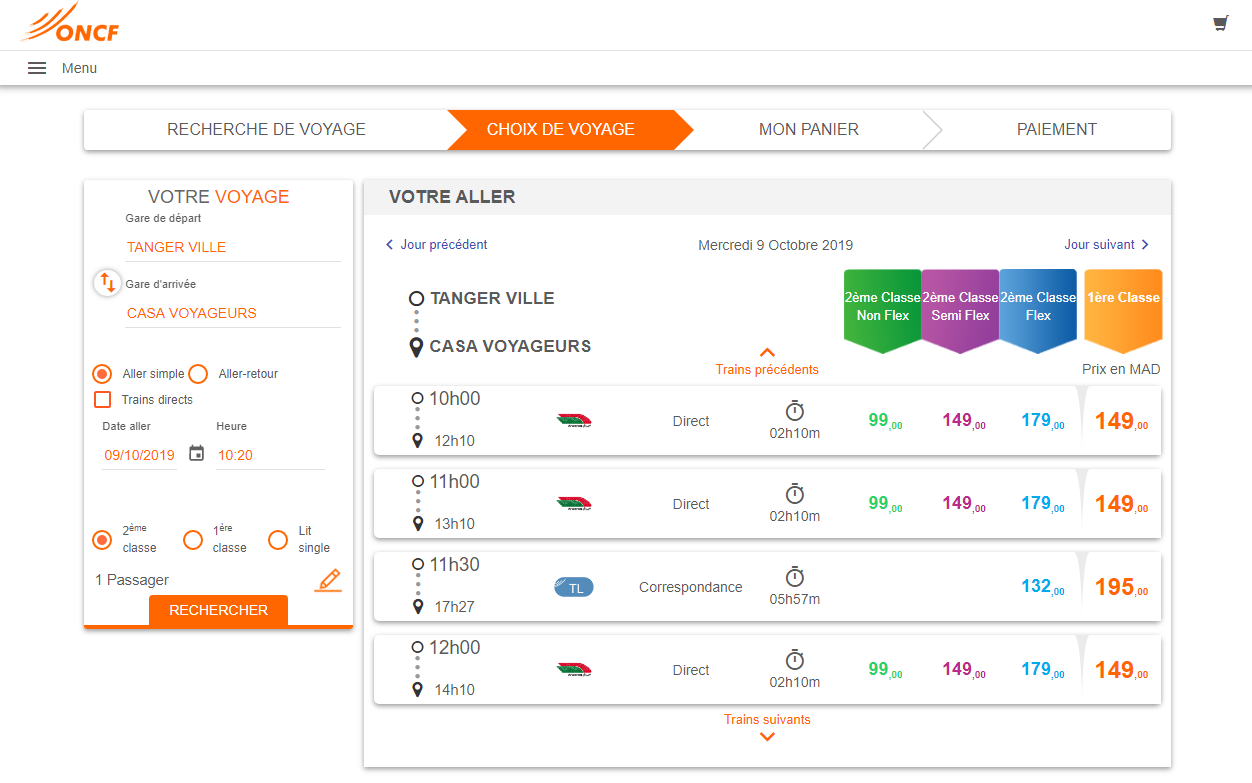Screen dimensions: 1252x783
Task: Select the 2ème classe radio button
Action: point(102,540)
